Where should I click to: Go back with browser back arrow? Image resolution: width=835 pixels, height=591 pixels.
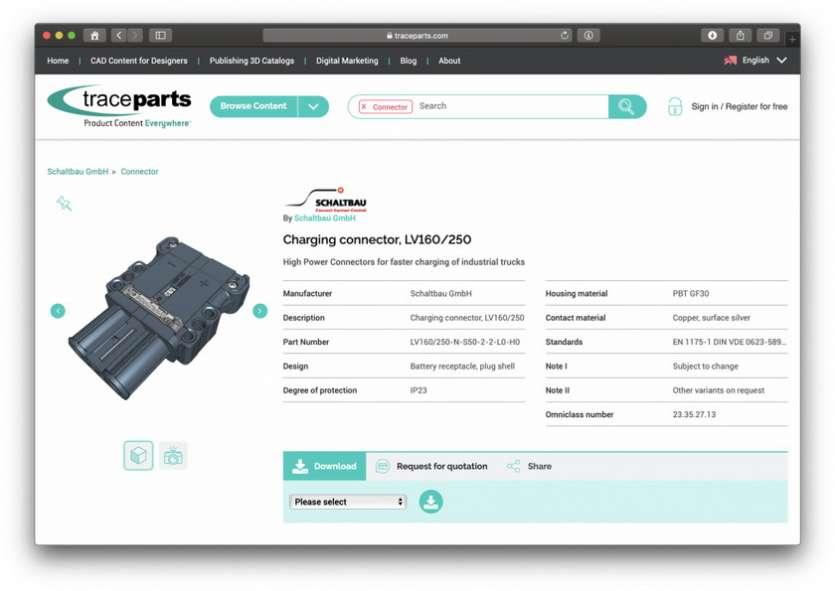[119, 36]
